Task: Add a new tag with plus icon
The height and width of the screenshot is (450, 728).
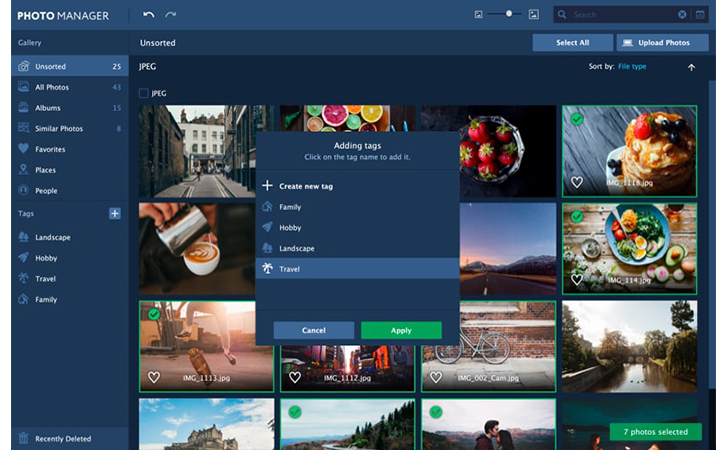Action: point(114,213)
